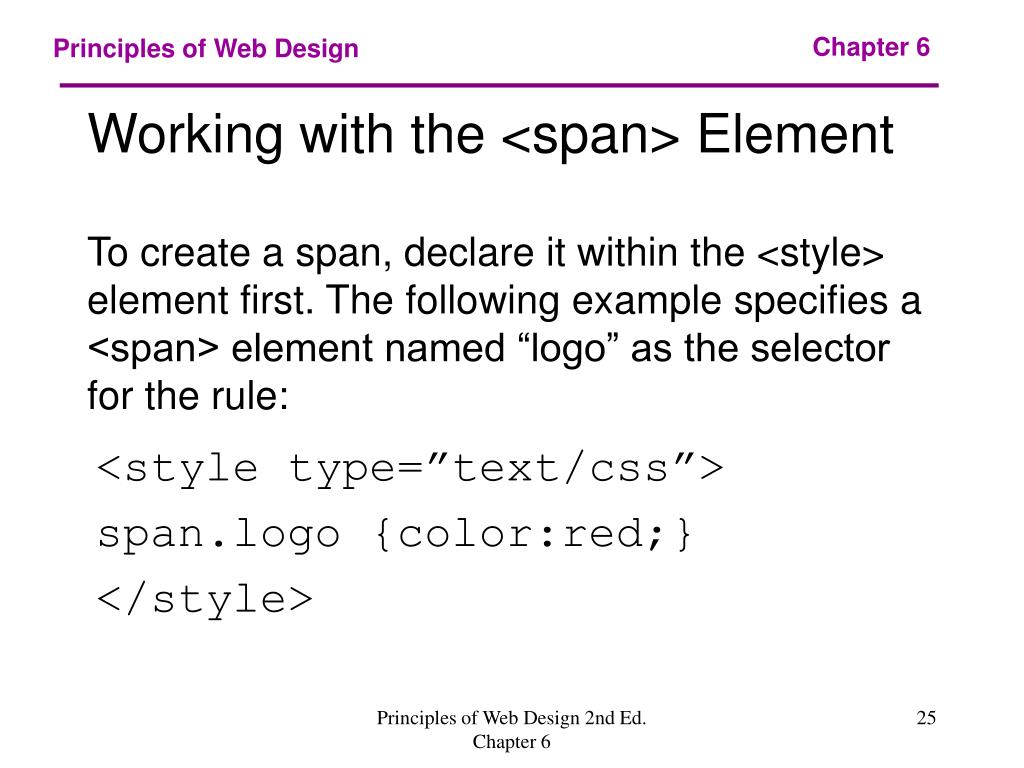The image size is (1024, 768).
Task: Click the line 'element first. The following example specifies a'
Action: point(504,301)
